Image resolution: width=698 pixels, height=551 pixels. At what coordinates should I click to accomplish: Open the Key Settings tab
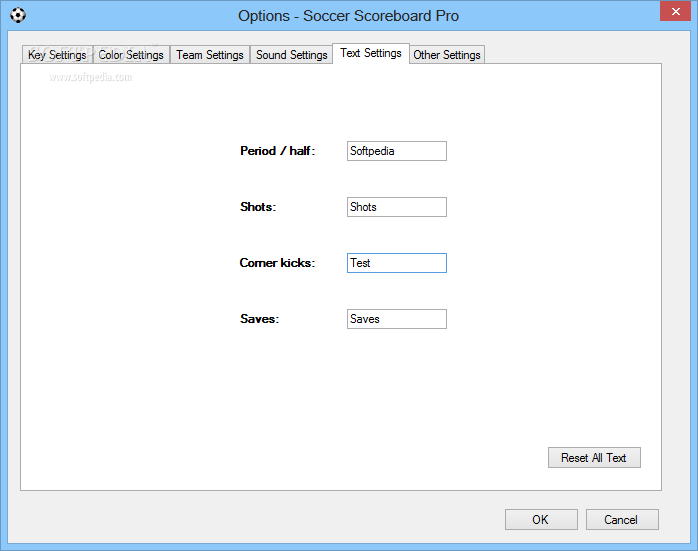(57, 55)
